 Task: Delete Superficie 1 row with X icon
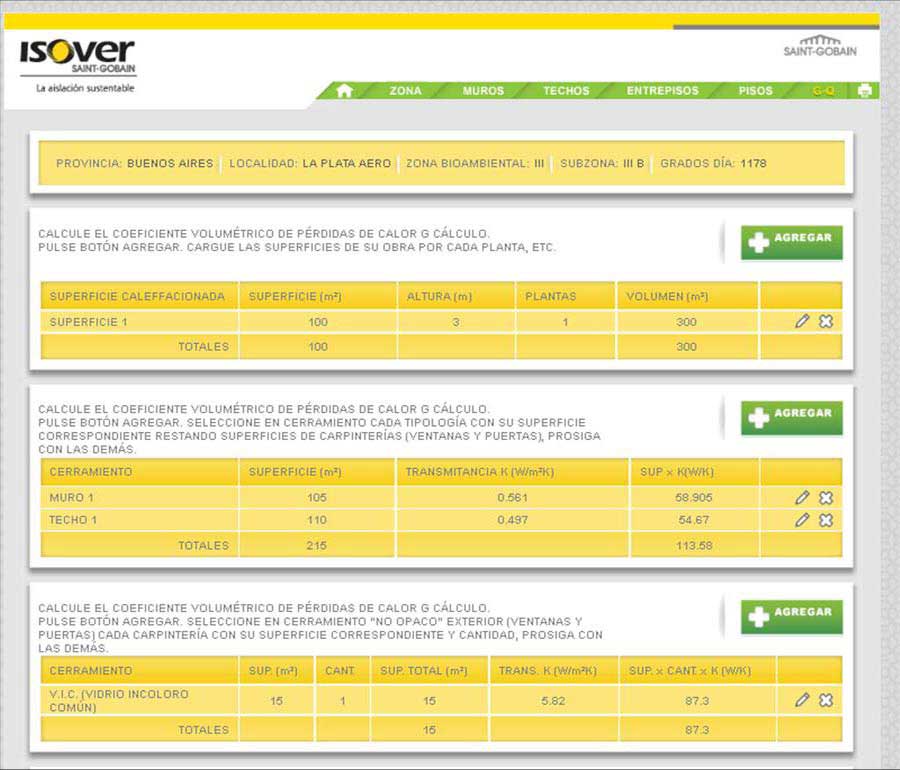tap(826, 321)
